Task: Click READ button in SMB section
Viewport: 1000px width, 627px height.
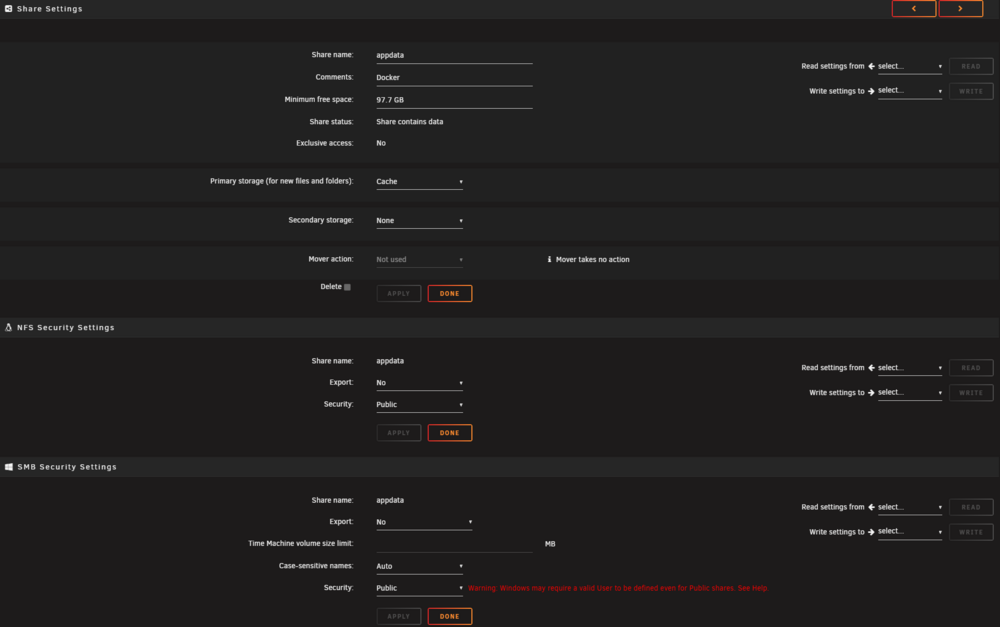Action: click(x=971, y=507)
